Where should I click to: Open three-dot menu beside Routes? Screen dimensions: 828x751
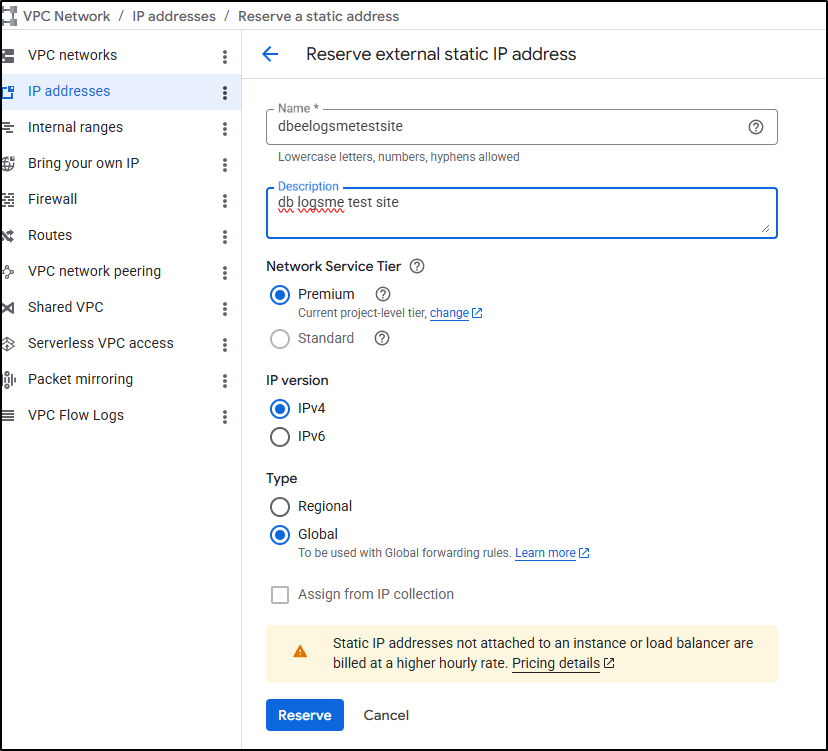click(225, 236)
